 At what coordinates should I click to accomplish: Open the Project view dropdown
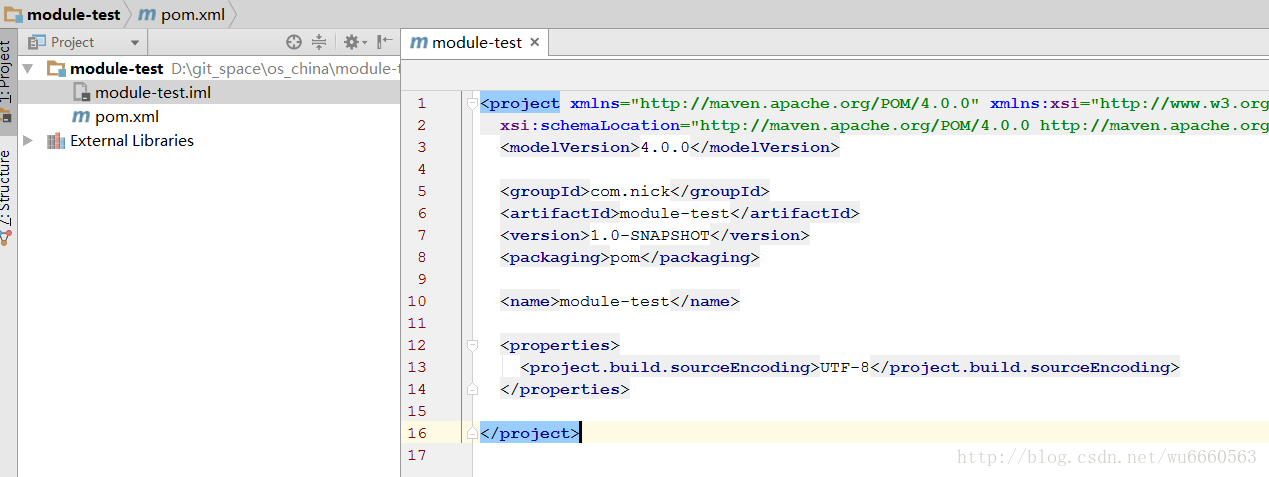(x=135, y=43)
